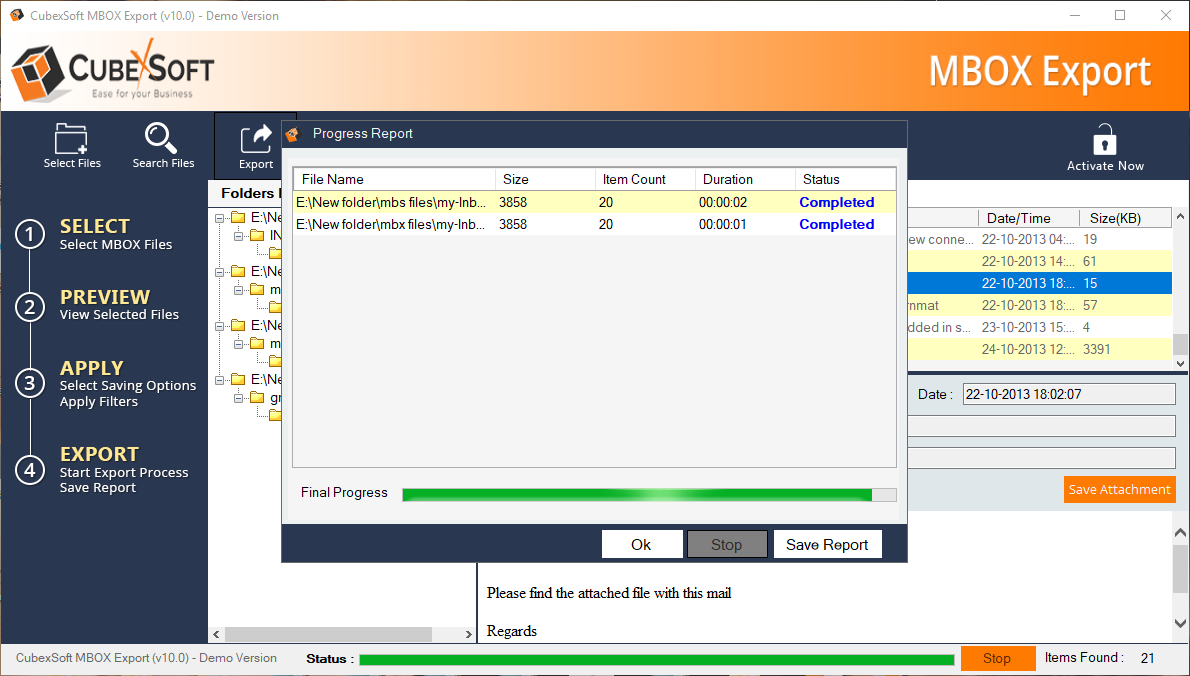Click the step 1 SELECT circle

click(30, 234)
